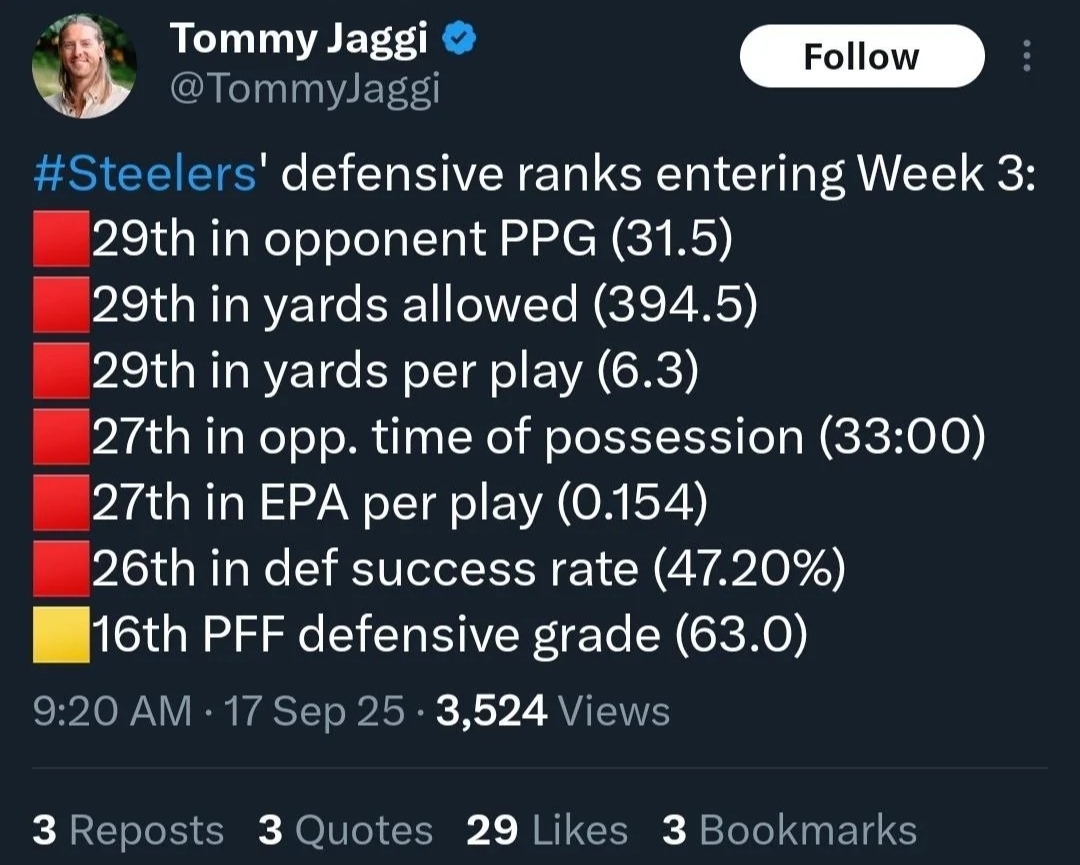Click red square beside def success rate
This screenshot has width=1080, height=865.
click(61, 569)
